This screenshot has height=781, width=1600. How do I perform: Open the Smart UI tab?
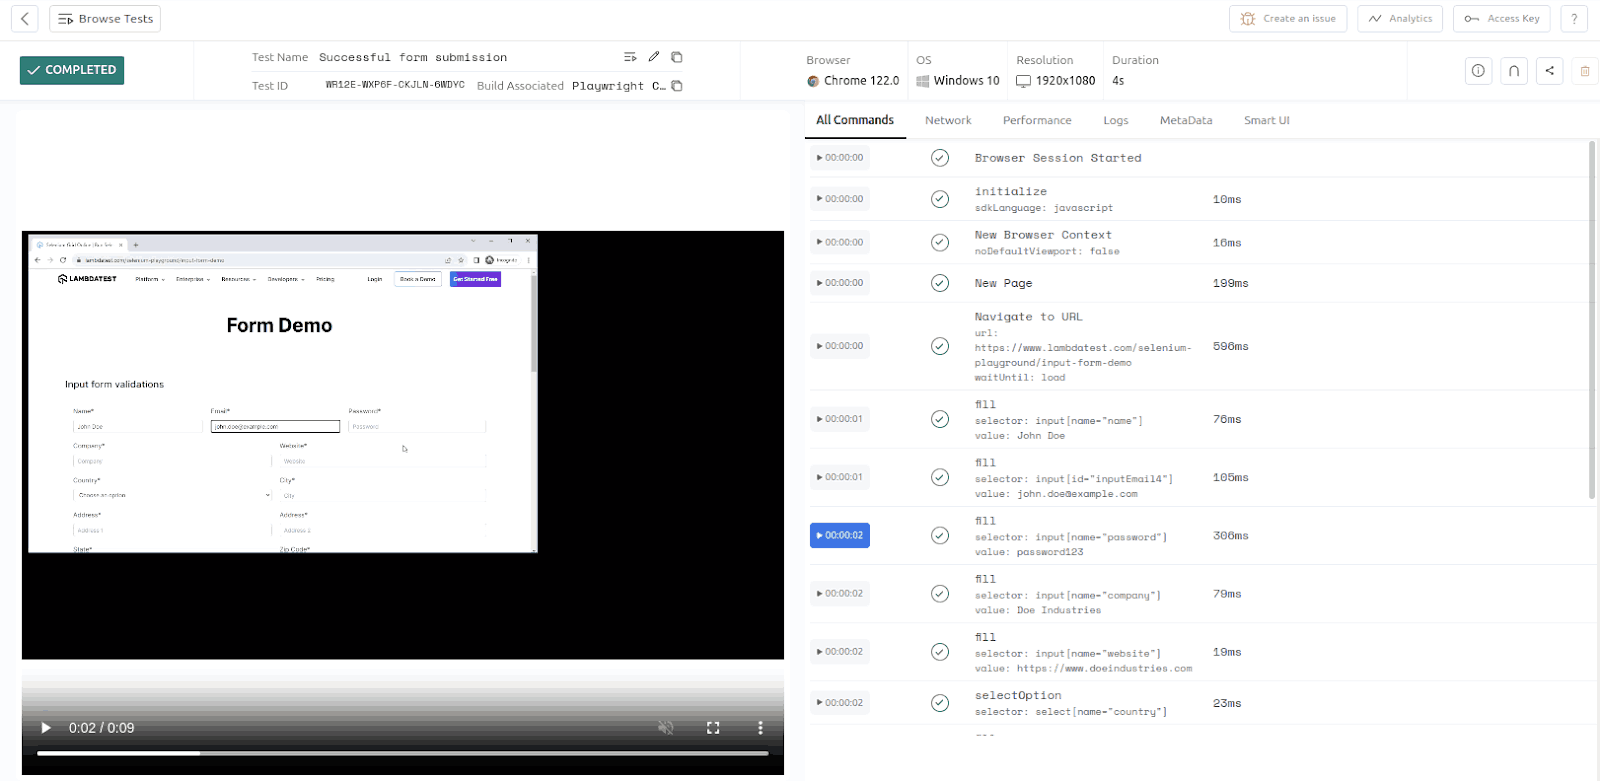[1267, 120]
